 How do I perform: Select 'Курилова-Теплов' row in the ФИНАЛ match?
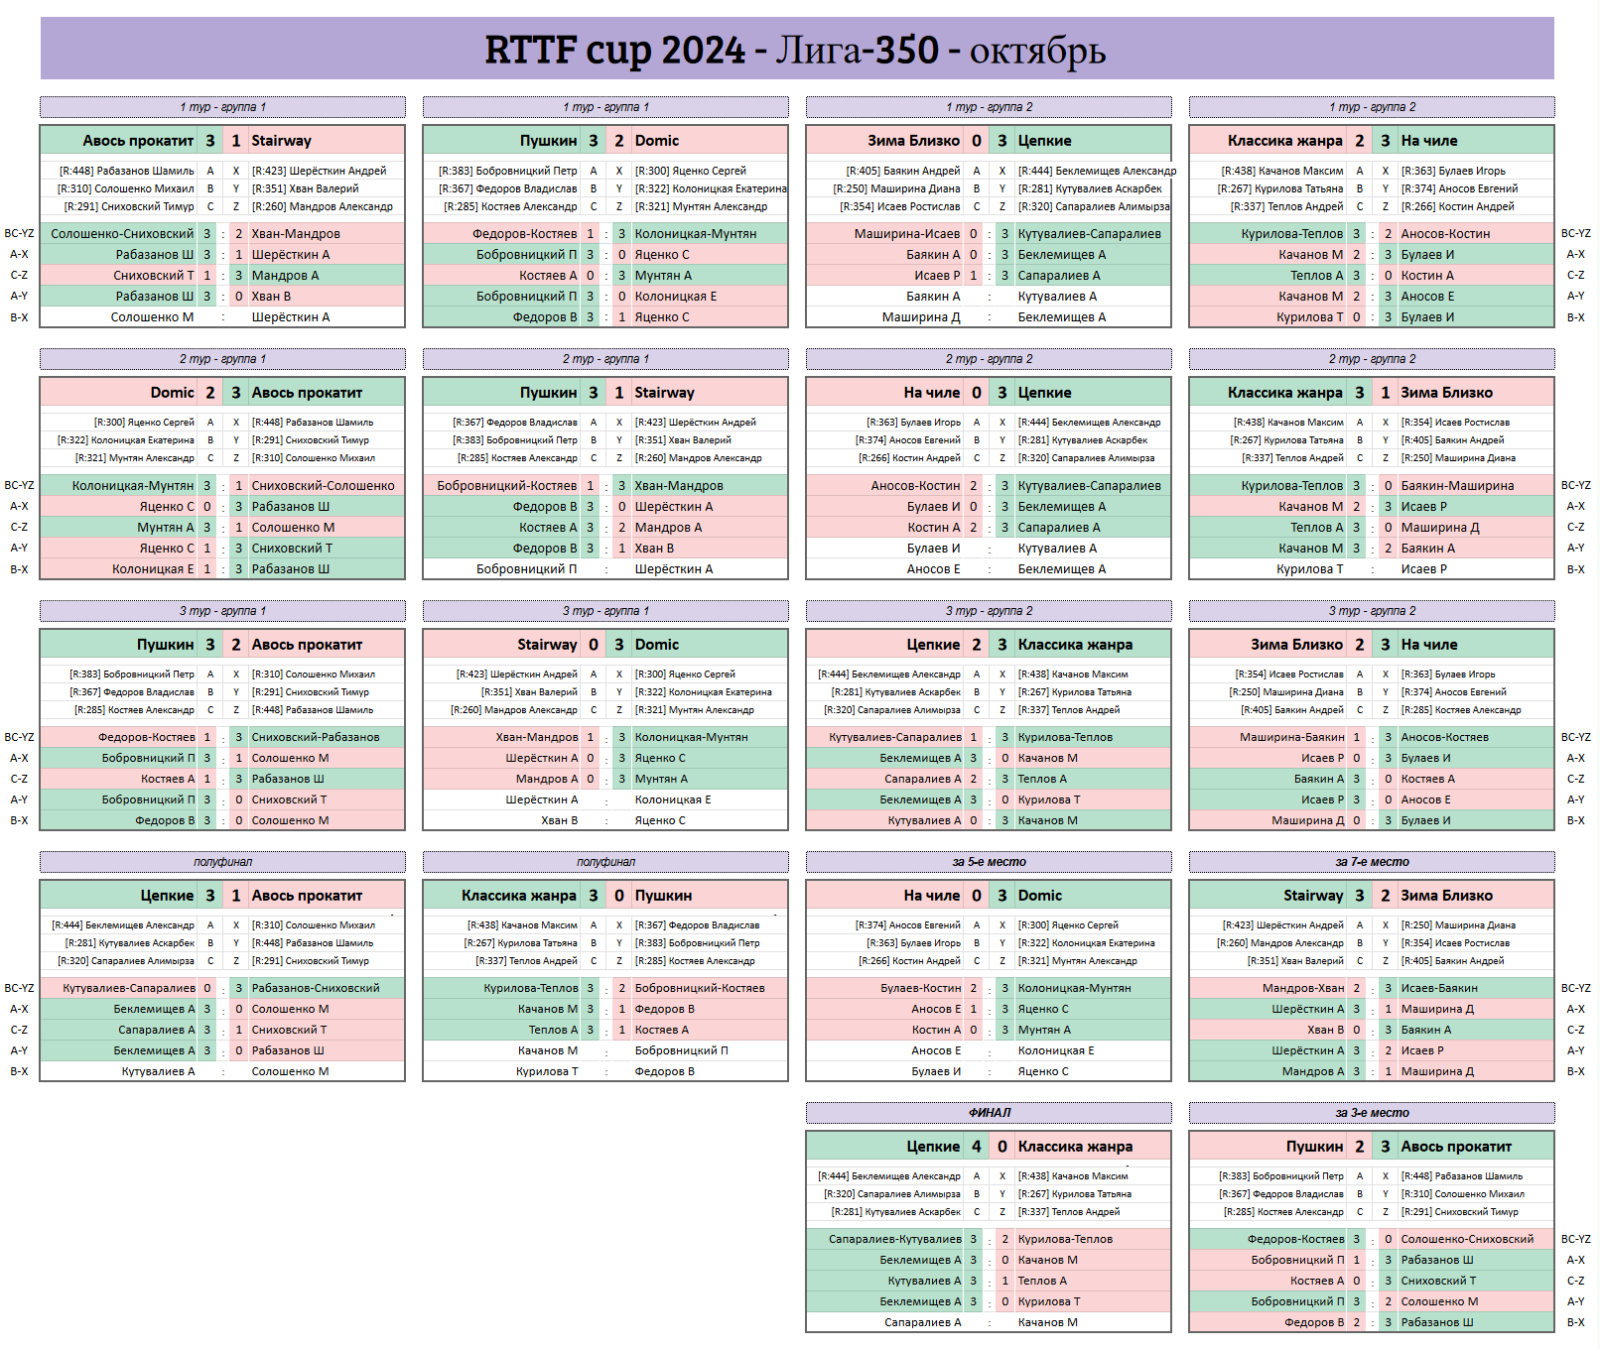point(1065,1239)
